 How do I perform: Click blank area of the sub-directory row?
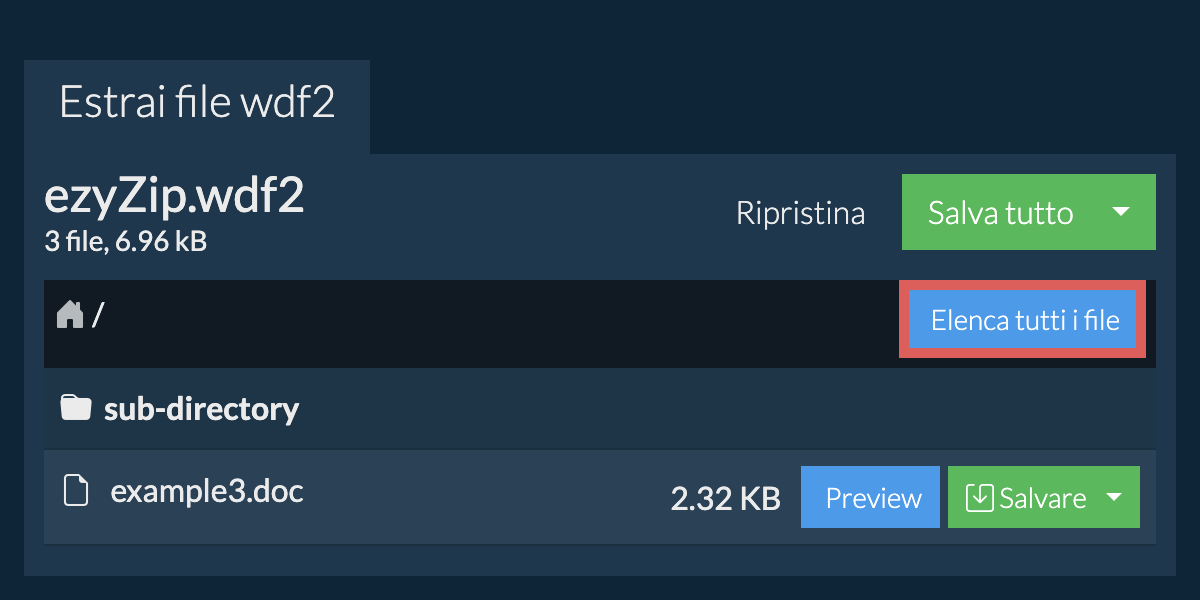[720, 408]
